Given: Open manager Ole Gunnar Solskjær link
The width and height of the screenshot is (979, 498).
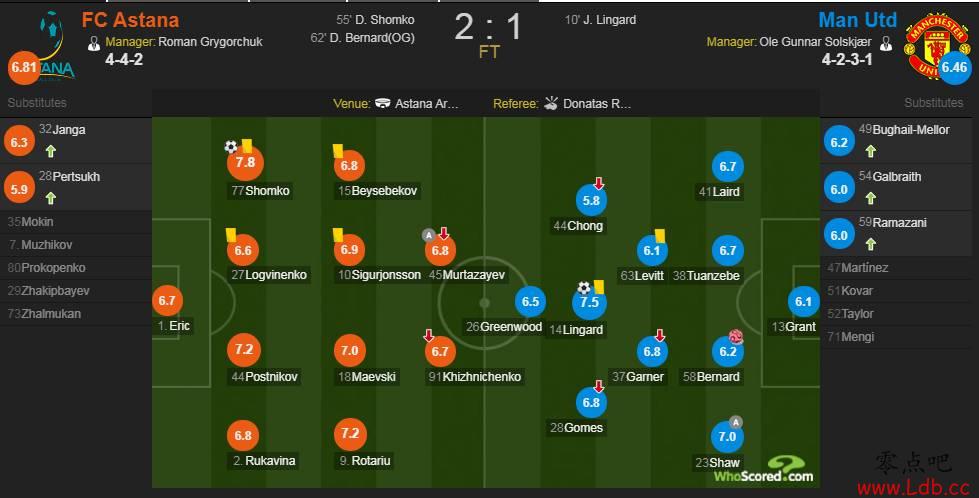Looking at the screenshot, I should tap(815, 42).
